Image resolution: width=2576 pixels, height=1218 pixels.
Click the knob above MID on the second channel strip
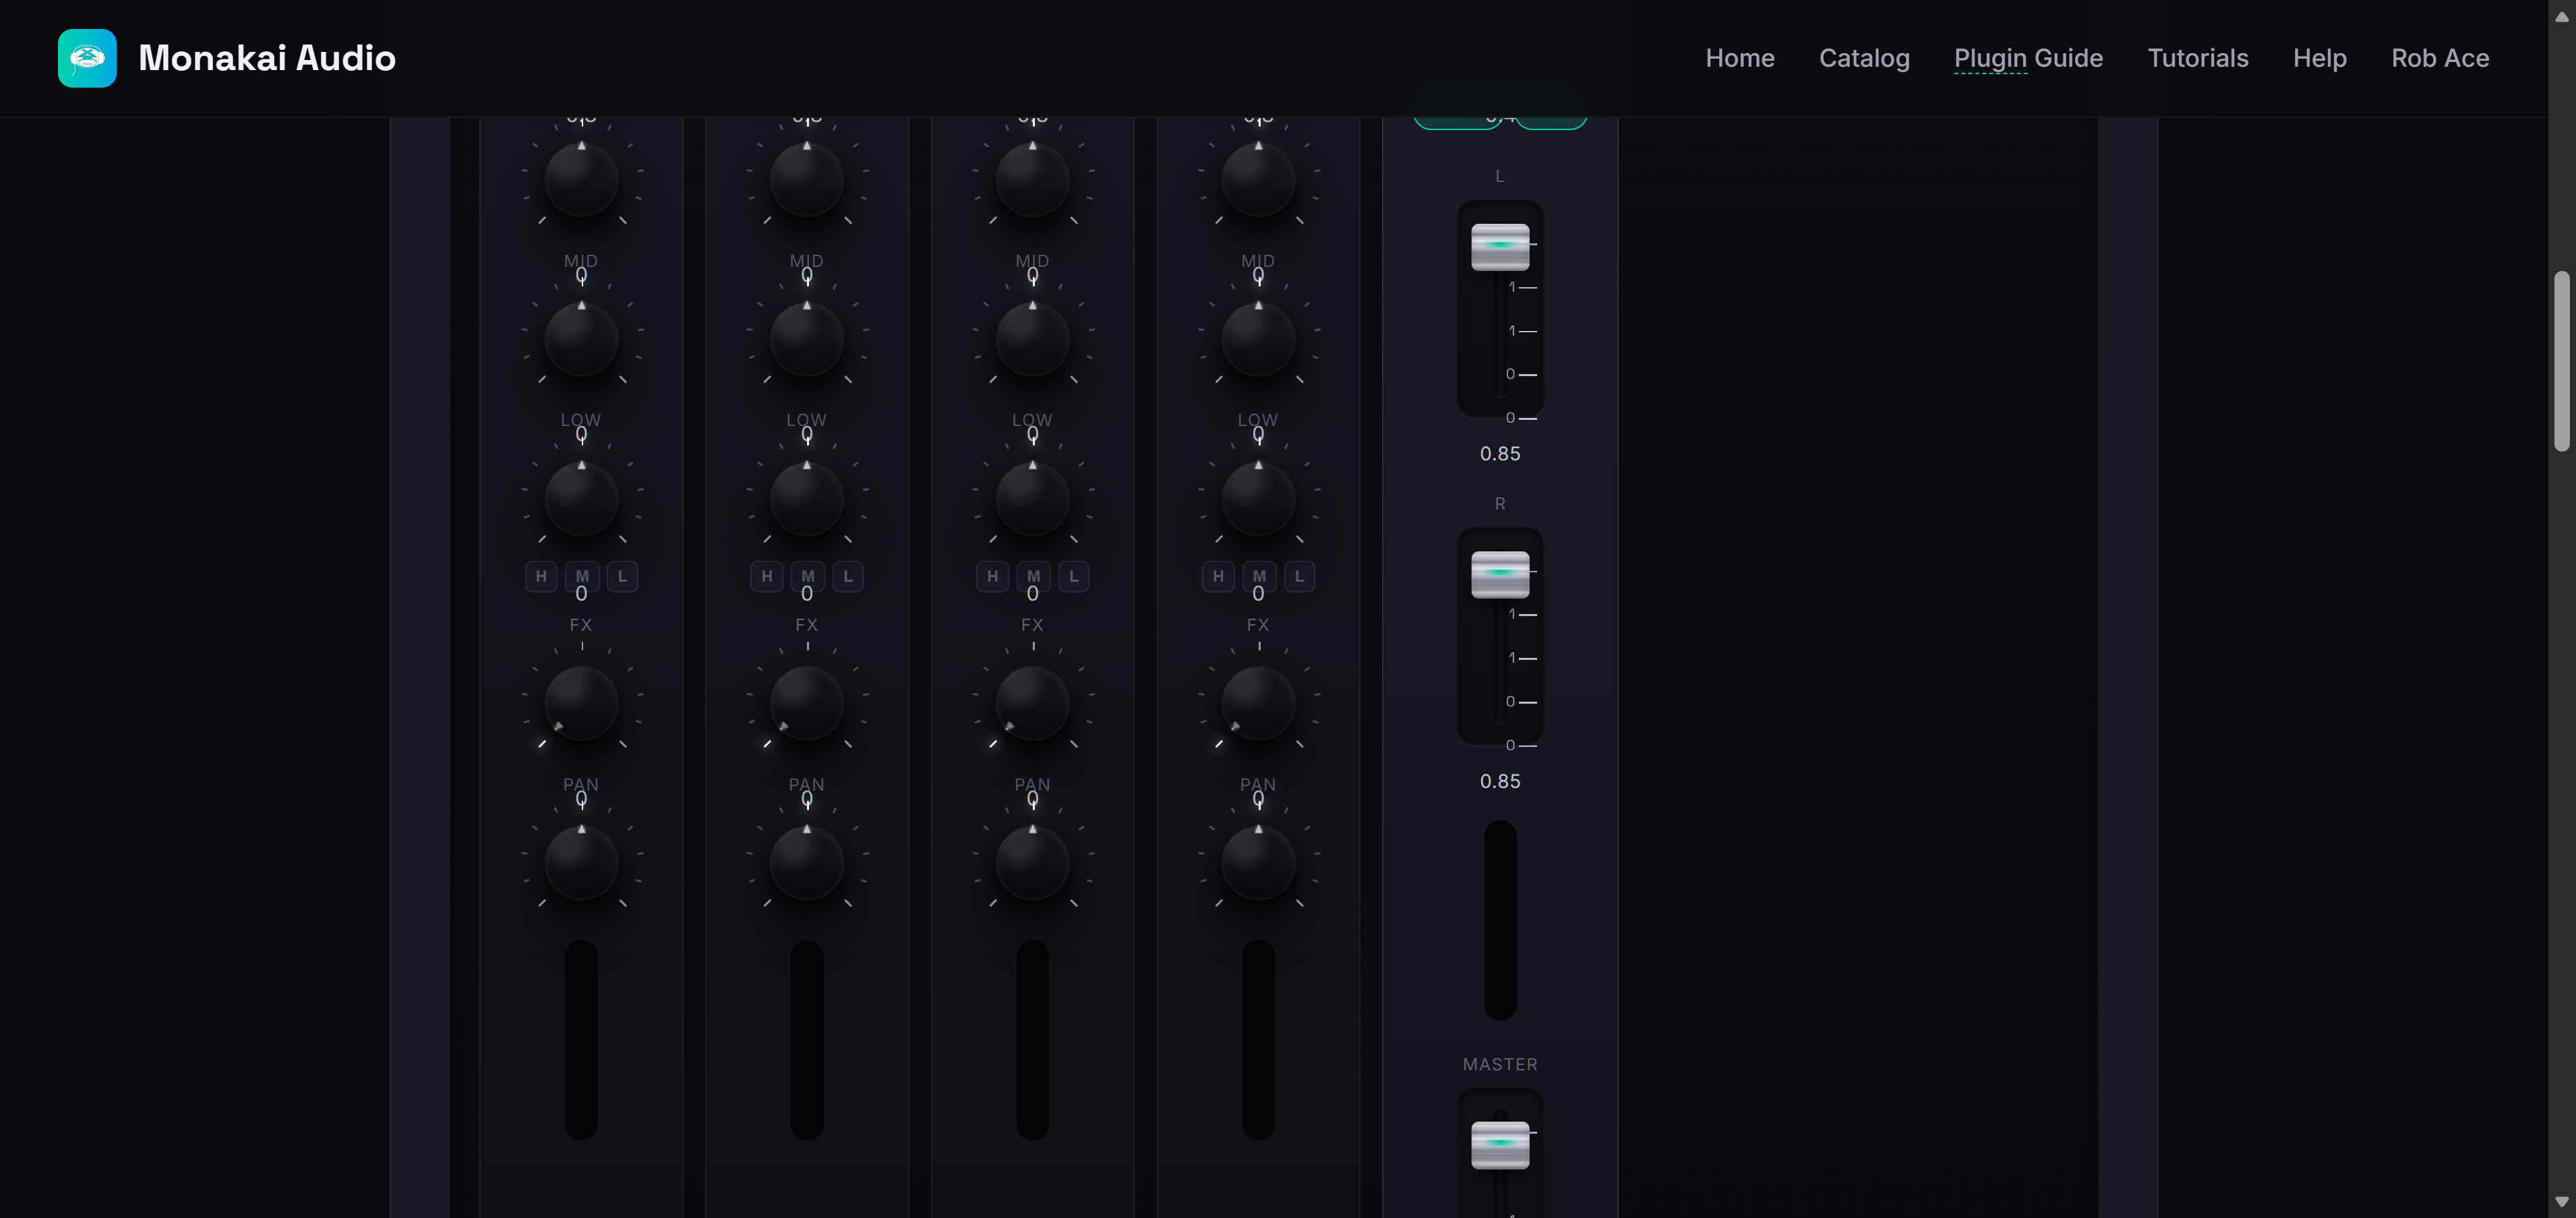click(807, 180)
